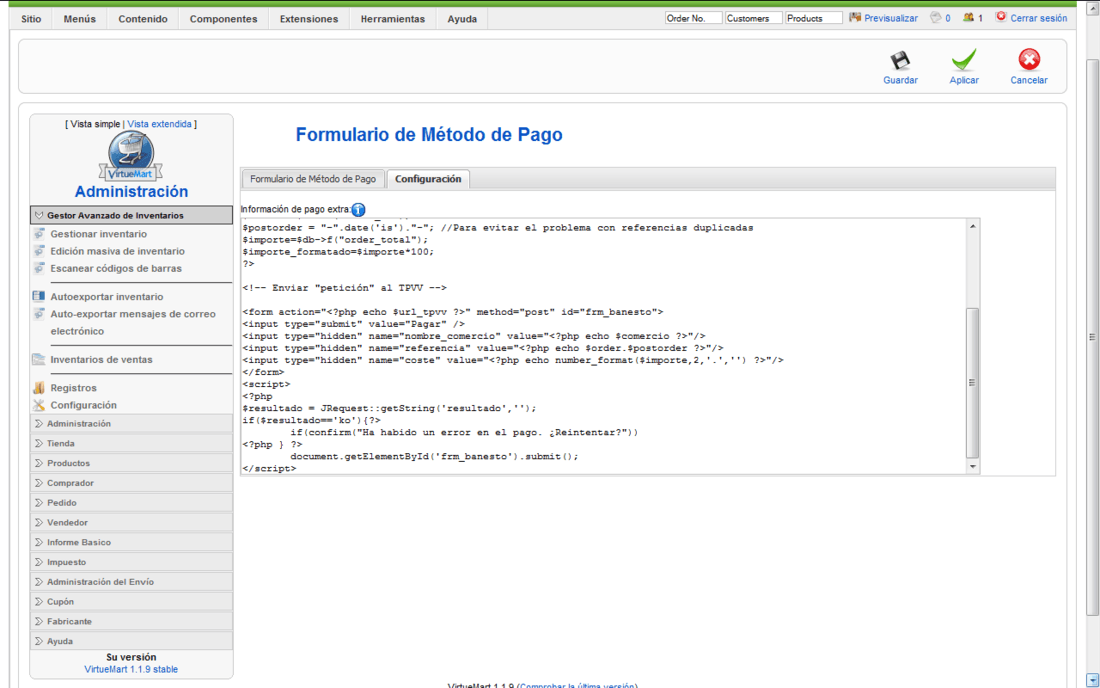Click the code textarea scroll down arrow
This screenshot has width=1100, height=688.
tap(972, 466)
